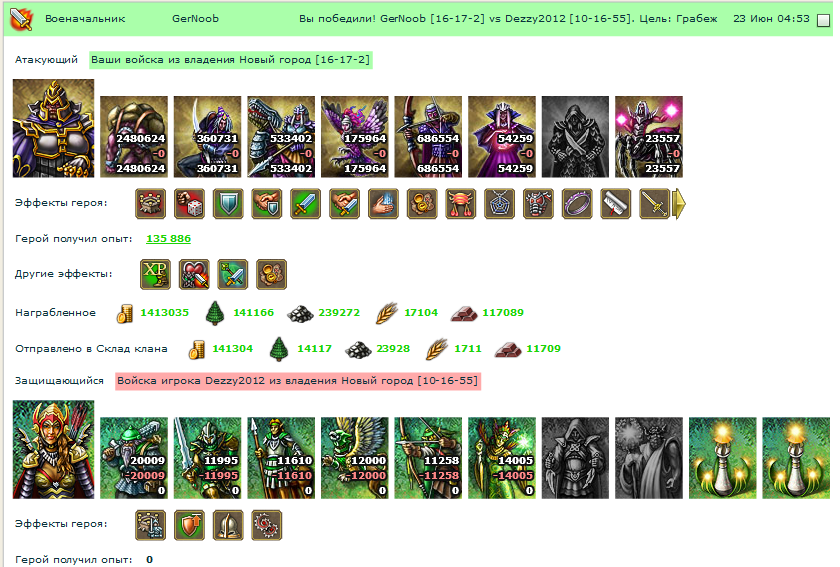Screen dimensions: 840x567
Task: Select the defender's orange shield effect icon
Action: pos(189,525)
